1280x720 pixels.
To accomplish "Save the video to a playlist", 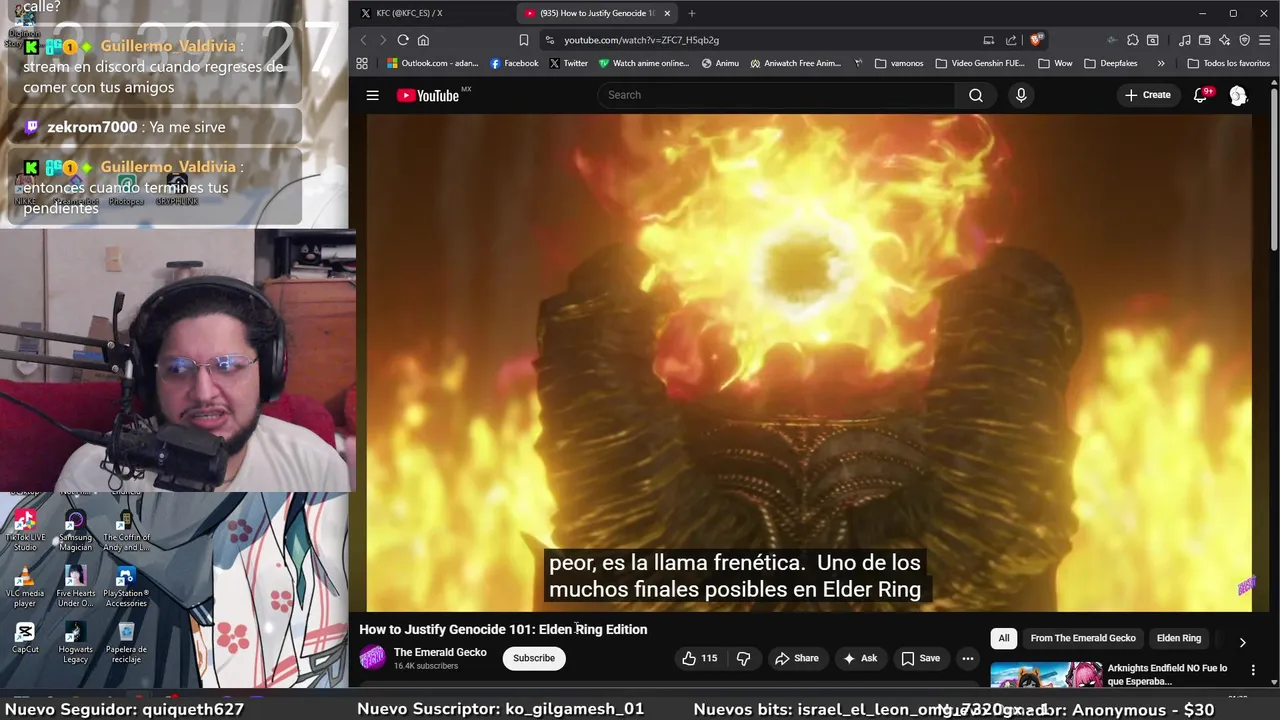I will tap(921, 658).
